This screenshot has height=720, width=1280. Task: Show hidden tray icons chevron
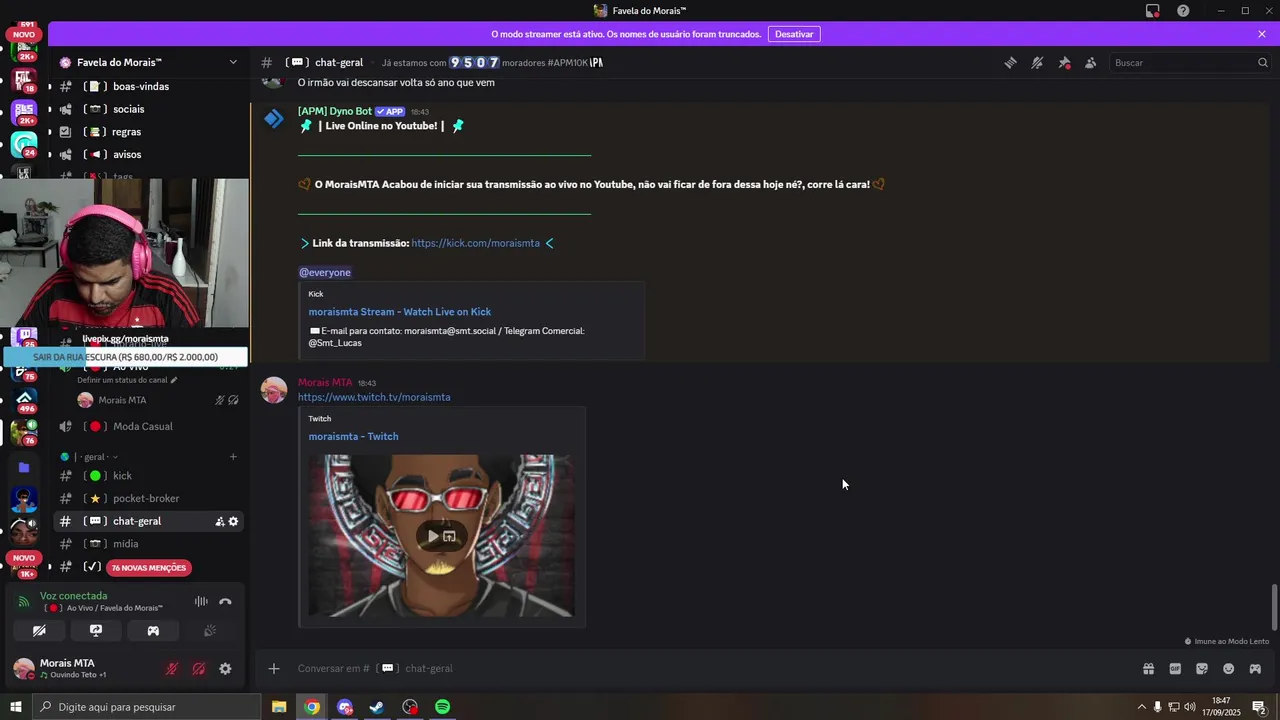coord(1141,707)
